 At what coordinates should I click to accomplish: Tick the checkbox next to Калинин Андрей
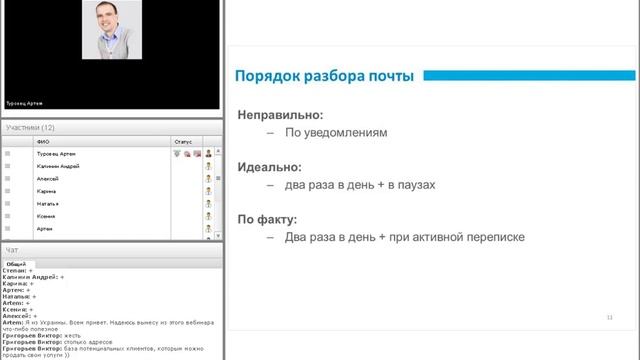point(7,166)
